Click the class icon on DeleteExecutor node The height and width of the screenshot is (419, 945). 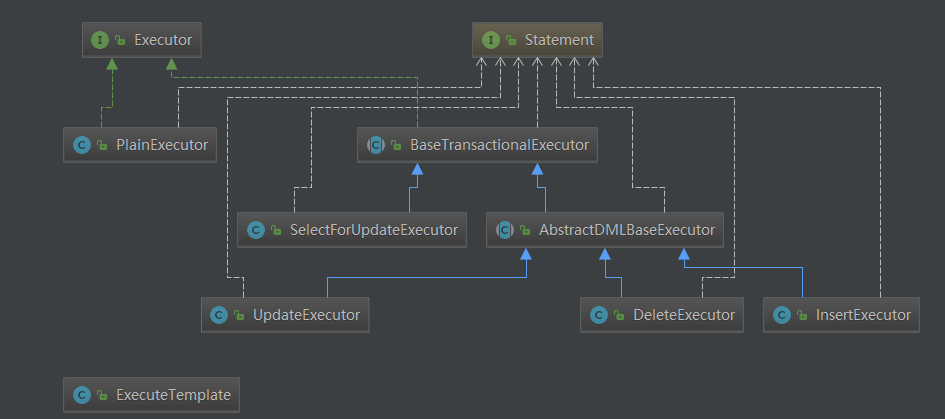[598, 315]
